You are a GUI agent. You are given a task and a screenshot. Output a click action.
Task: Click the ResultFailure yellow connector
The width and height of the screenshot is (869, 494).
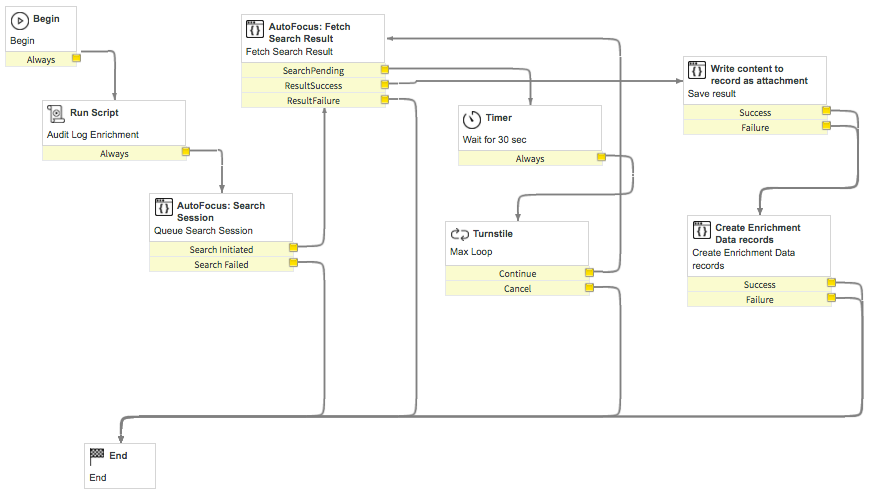pos(385,100)
